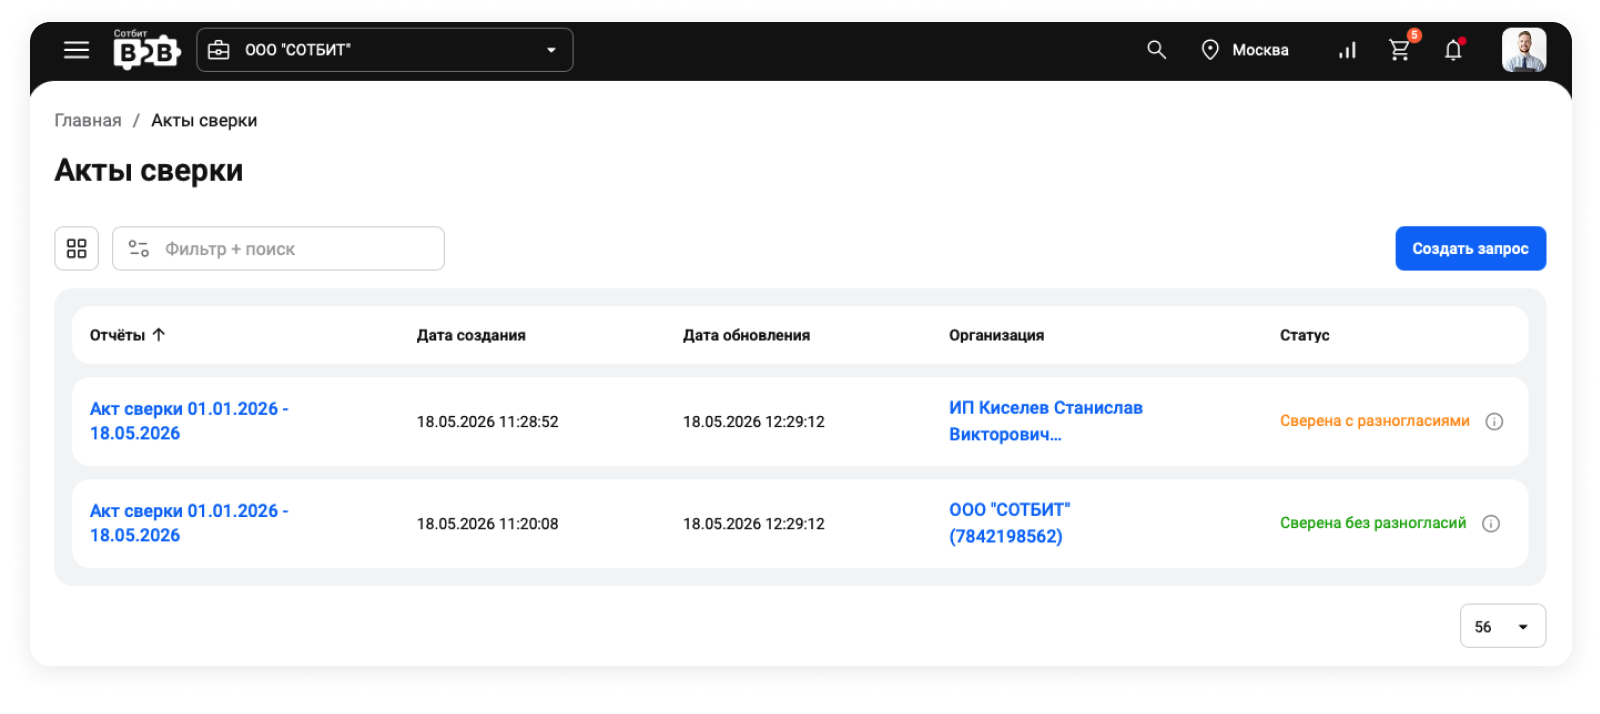Open the user profile avatar
Screen dimensions: 1600x714
pos(1524,50)
